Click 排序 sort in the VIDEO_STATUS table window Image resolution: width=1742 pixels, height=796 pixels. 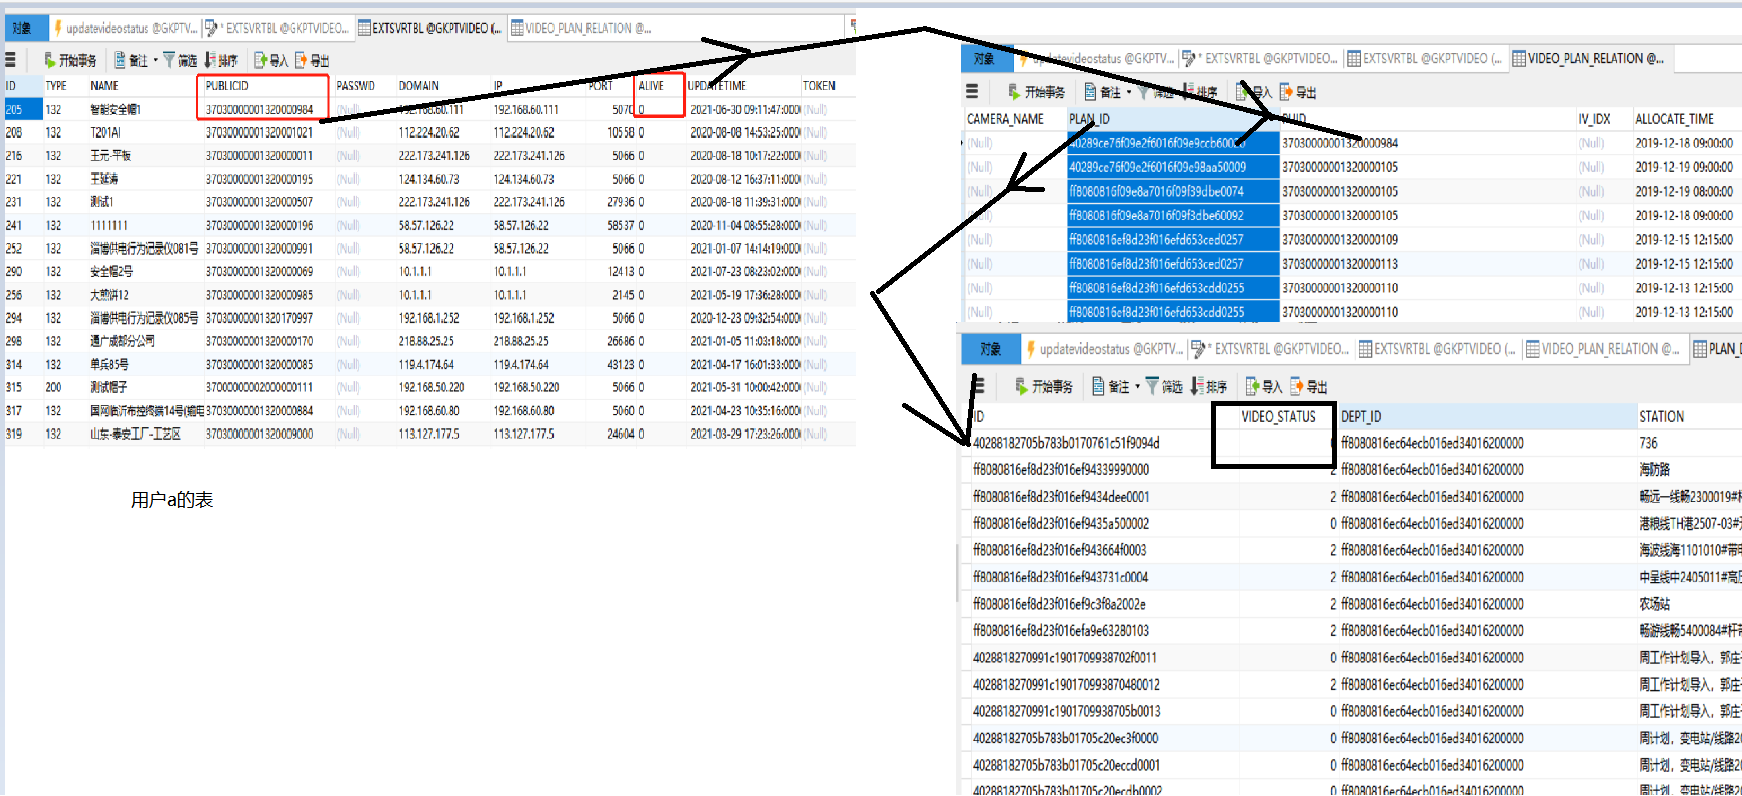(x=1209, y=386)
